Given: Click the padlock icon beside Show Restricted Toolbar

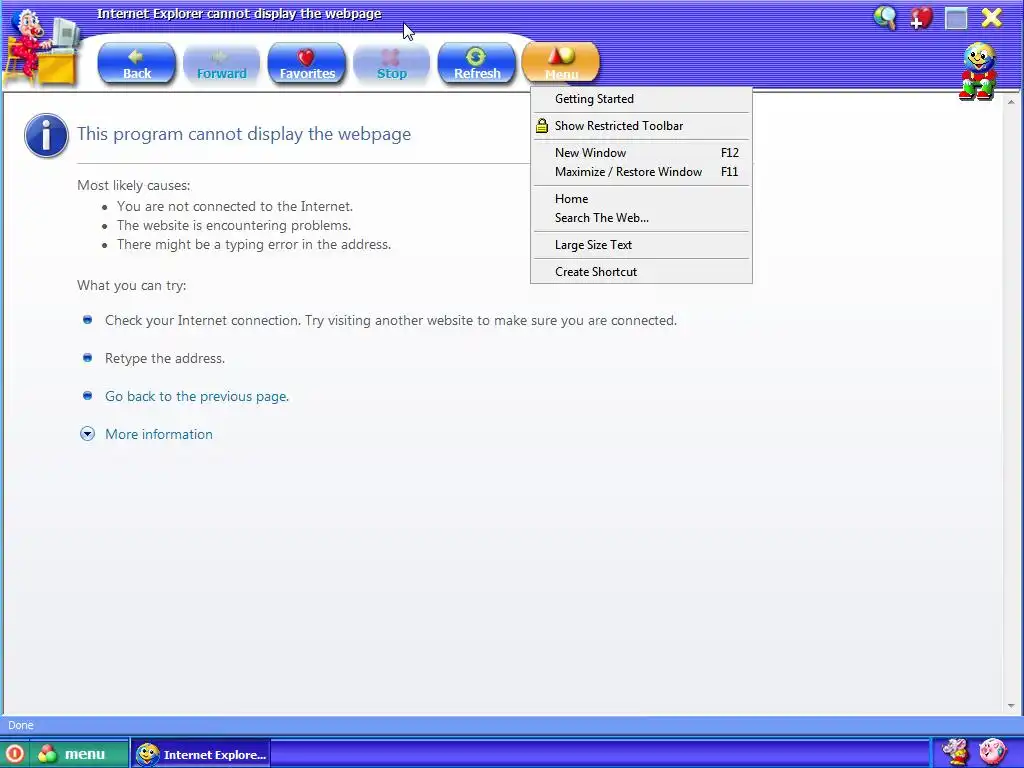Looking at the screenshot, I should click(541, 125).
